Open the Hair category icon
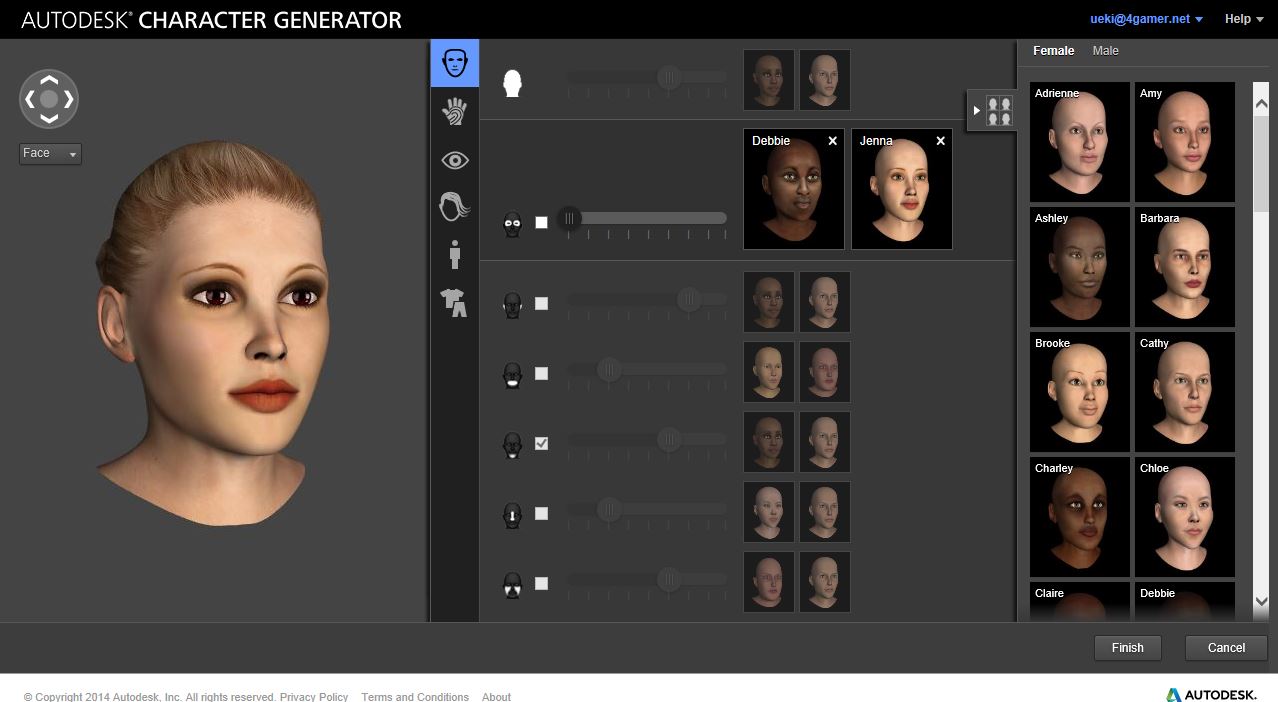The width and height of the screenshot is (1278, 702). [x=455, y=207]
